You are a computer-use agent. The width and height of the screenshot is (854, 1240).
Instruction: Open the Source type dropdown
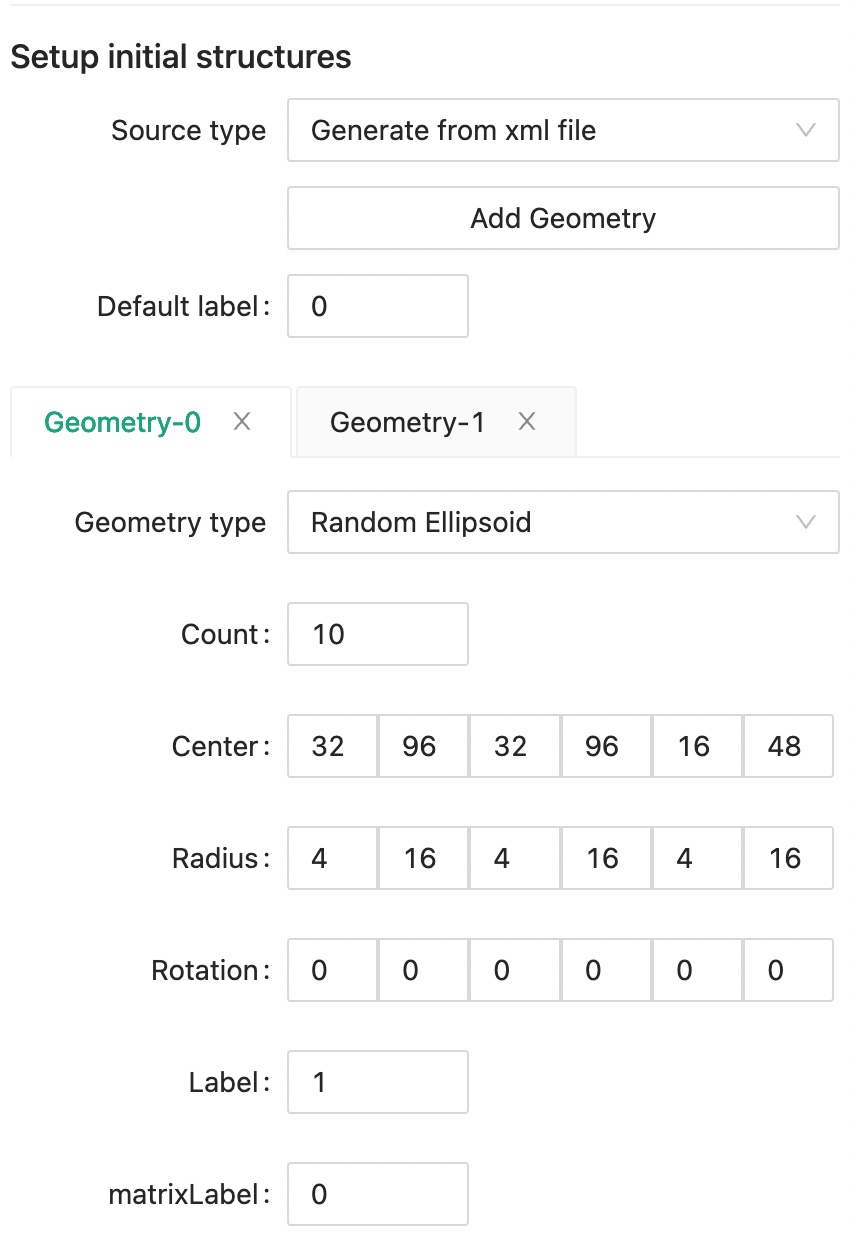point(562,130)
